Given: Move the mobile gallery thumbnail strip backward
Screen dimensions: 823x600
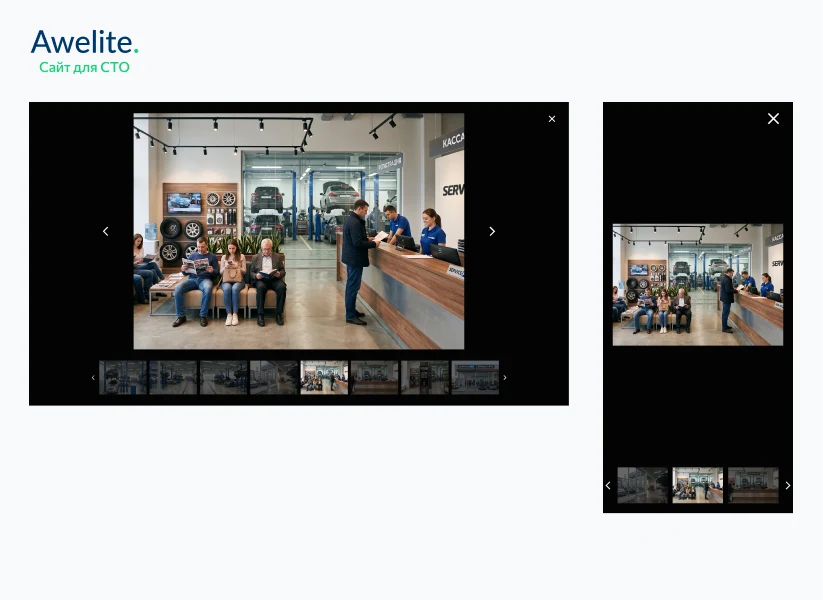Looking at the screenshot, I should 608,486.
